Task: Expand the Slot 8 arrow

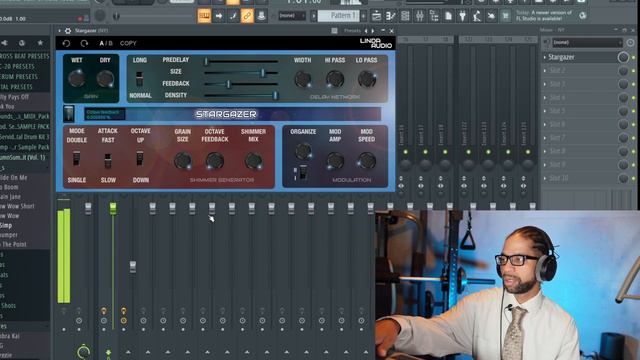Action: pos(545,151)
